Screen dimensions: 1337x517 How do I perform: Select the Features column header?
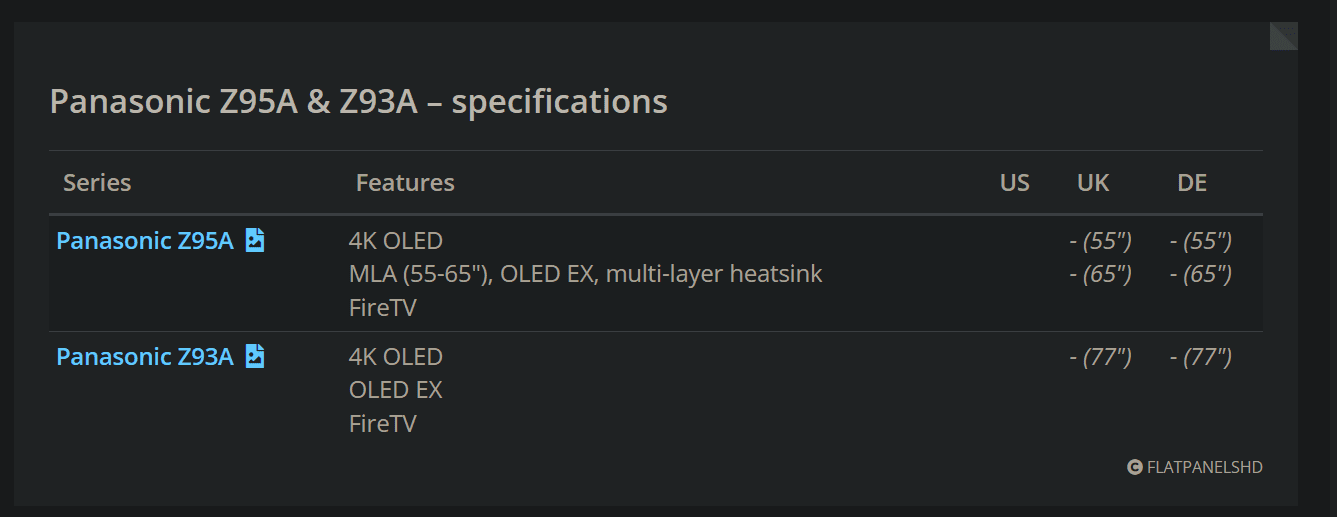tap(405, 183)
